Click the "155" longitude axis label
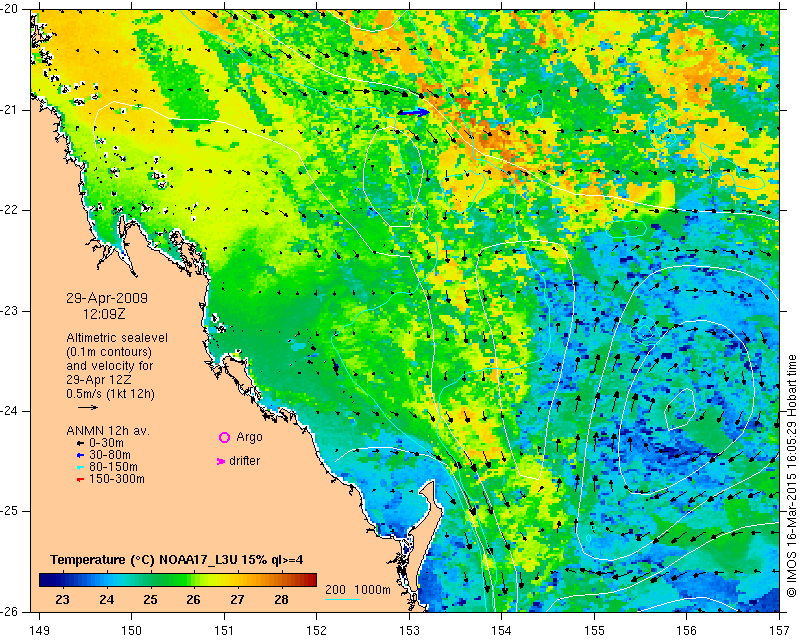 pyautogui.click(x=594, y=630)
